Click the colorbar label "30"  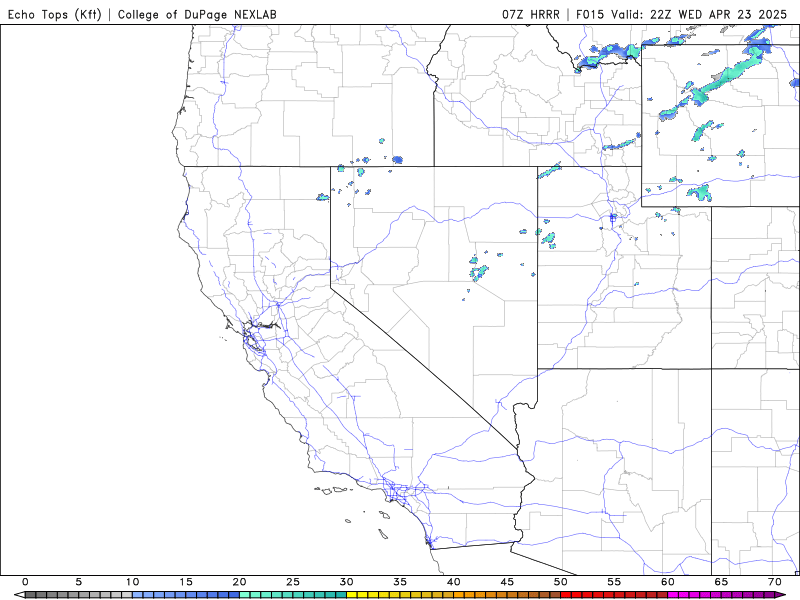[346, 582]
